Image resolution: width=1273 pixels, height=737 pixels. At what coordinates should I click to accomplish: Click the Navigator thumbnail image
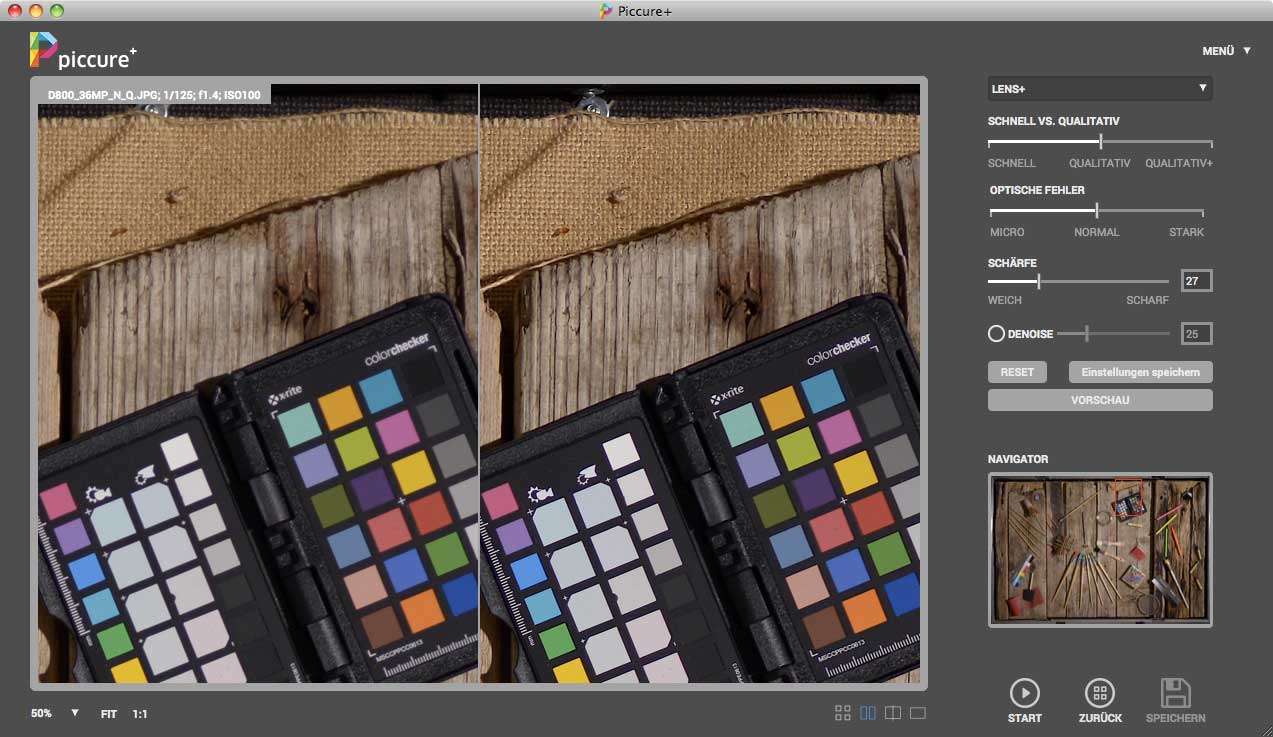pyautogui.click(x=1099, y=549)
